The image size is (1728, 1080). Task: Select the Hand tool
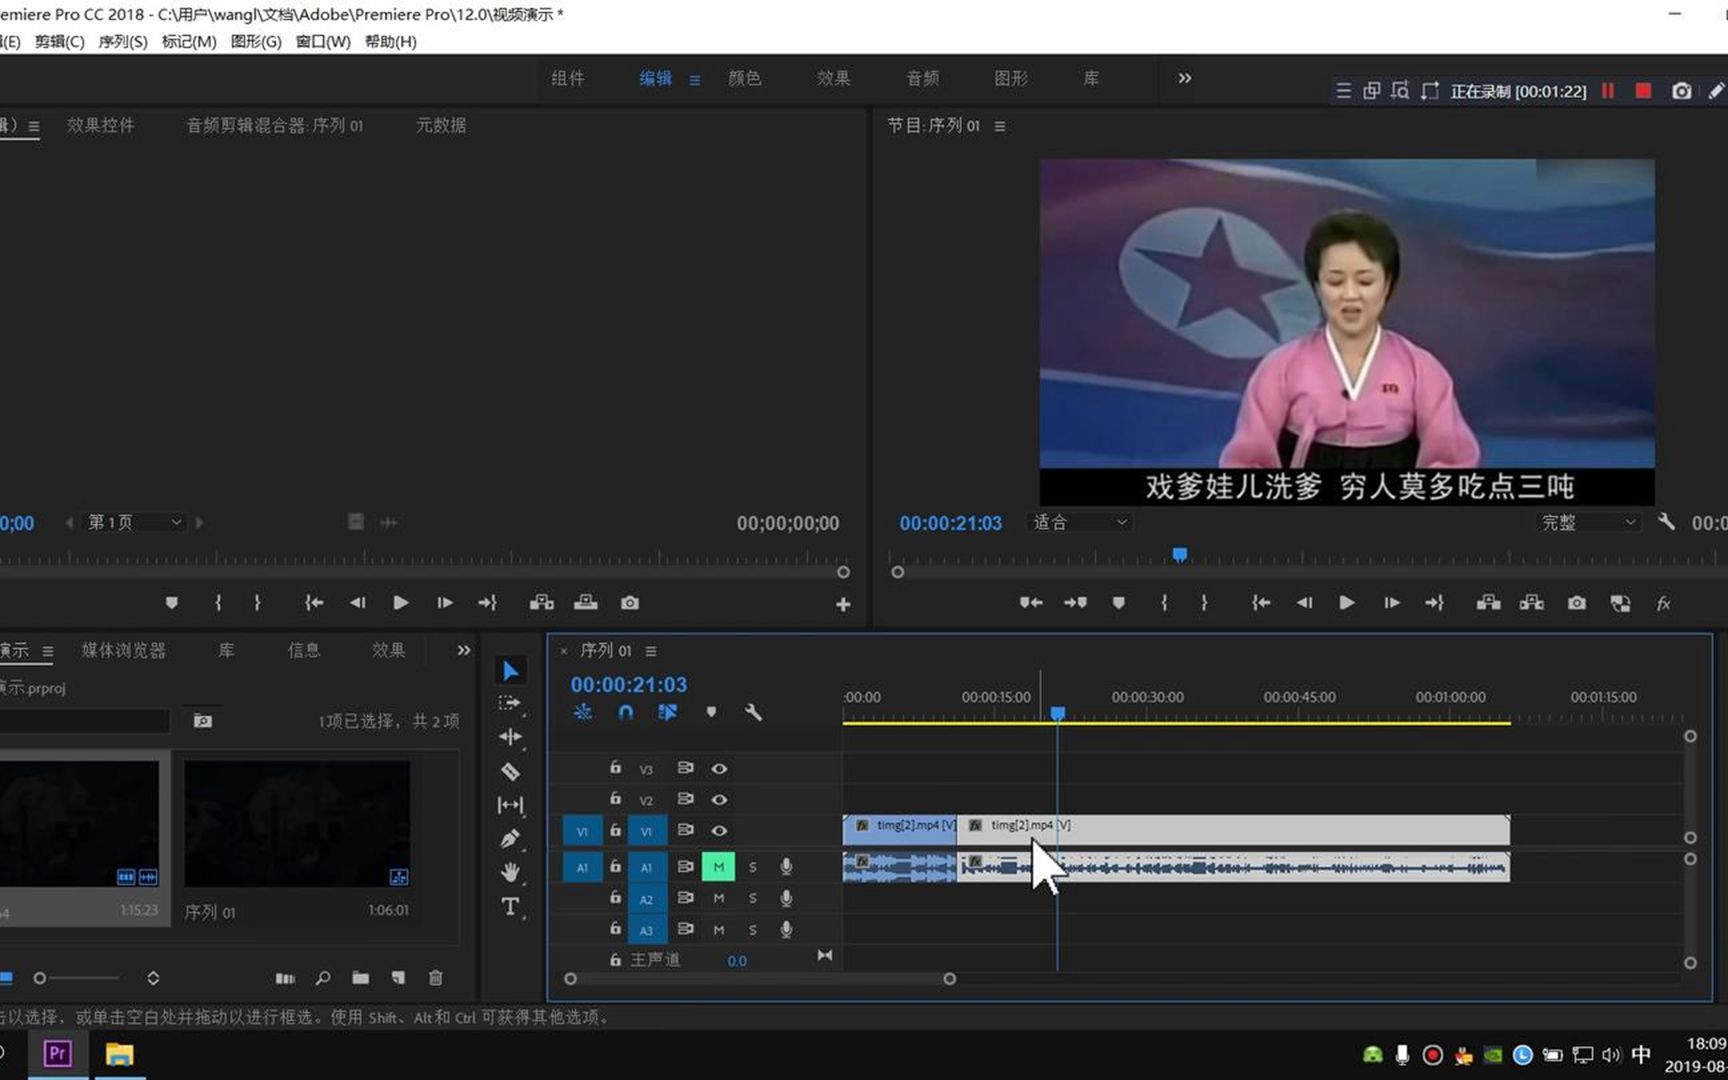click(x=510, y=872)
